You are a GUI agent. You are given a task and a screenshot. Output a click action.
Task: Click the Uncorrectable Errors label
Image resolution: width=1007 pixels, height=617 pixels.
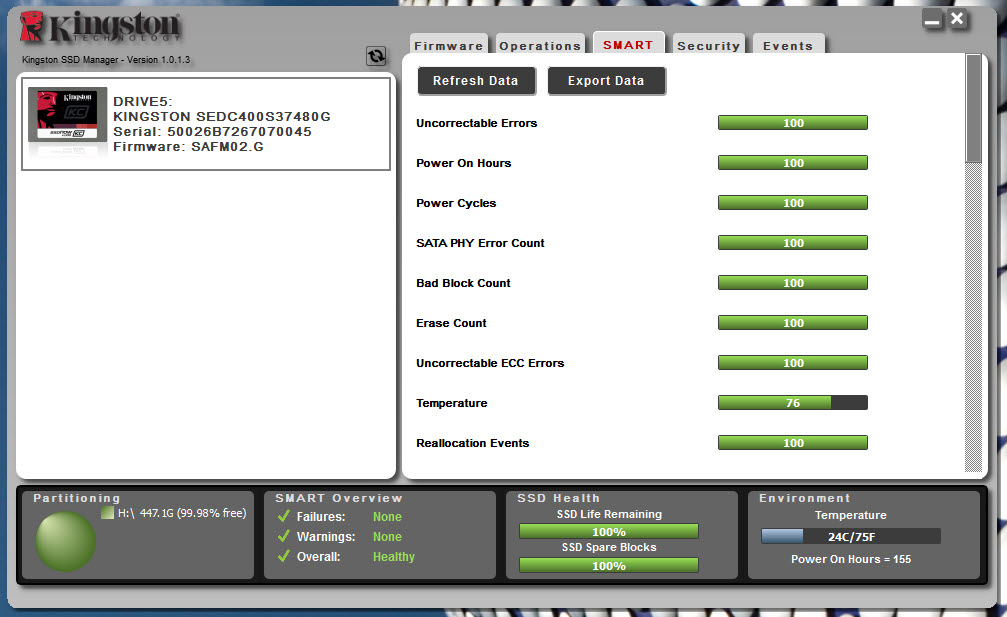click(x=477, y=123)
